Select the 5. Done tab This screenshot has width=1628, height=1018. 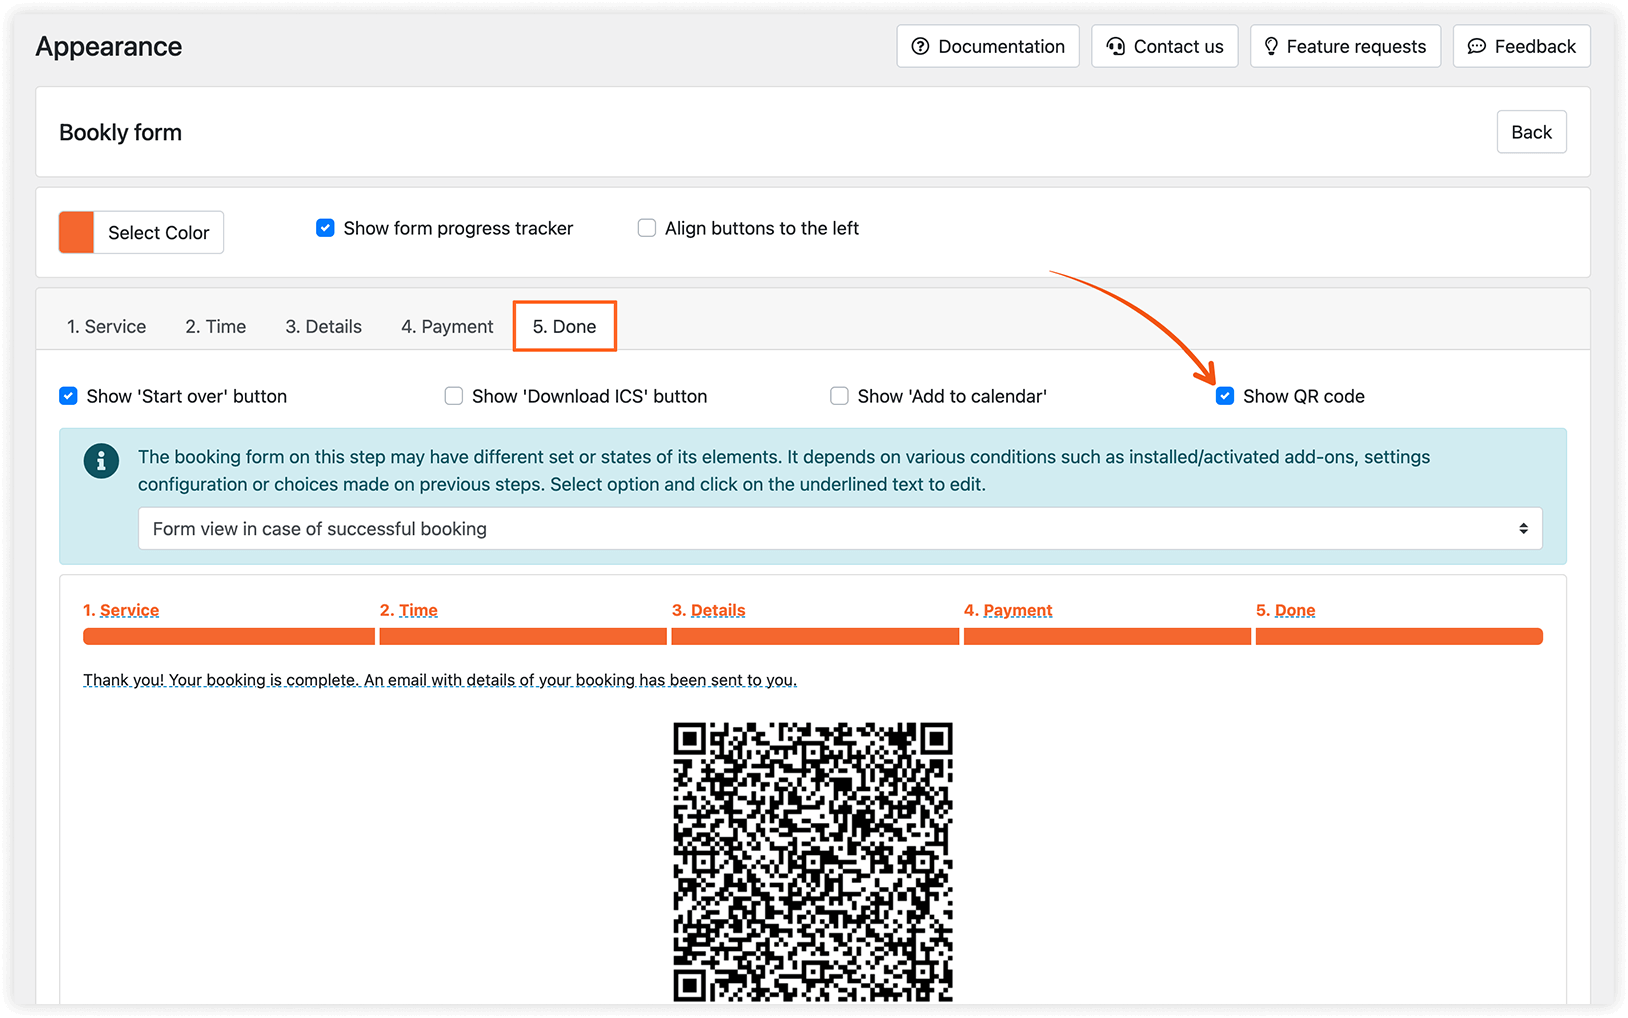[x=564, y=326]
